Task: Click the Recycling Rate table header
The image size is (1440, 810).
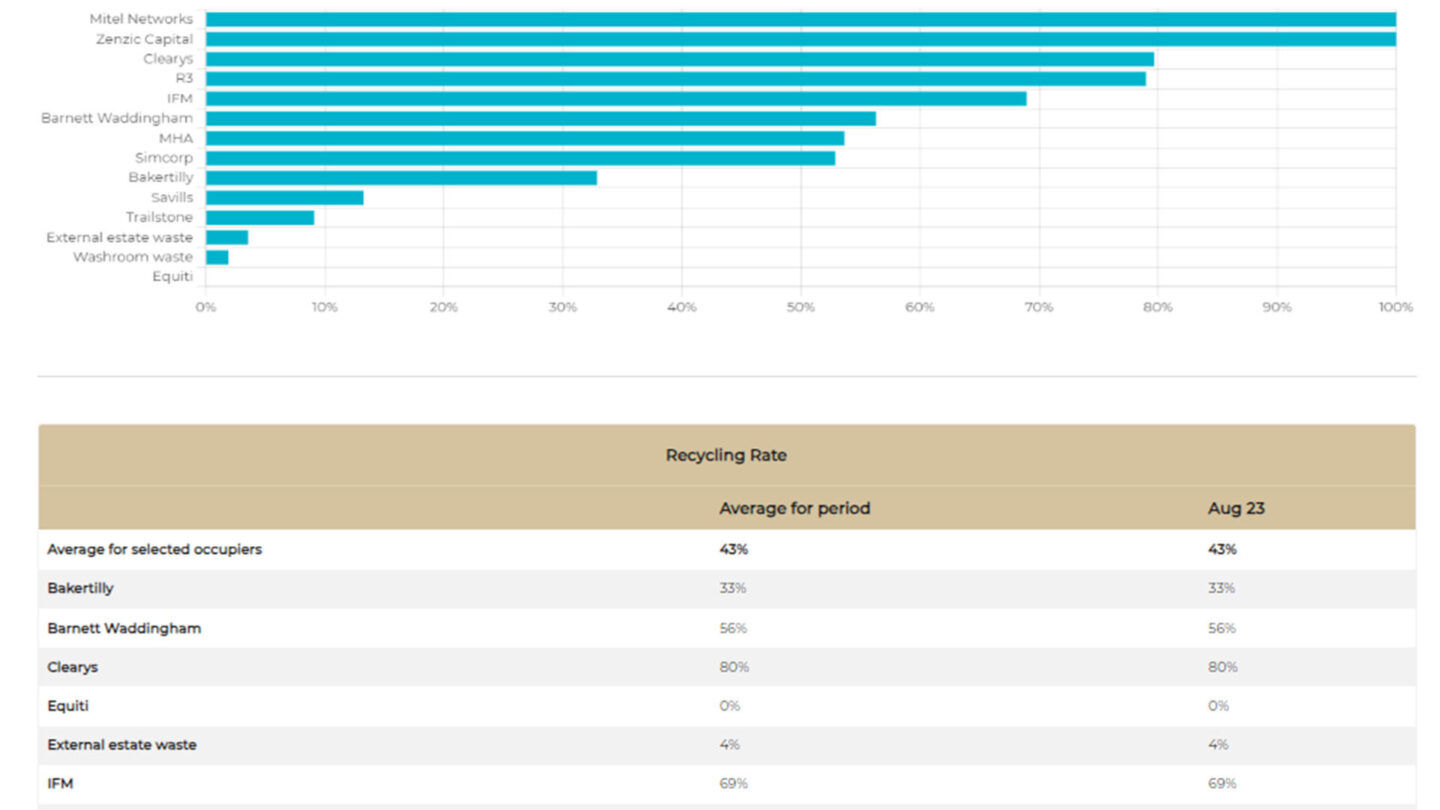Action: pyautogui.click(x=726, y=455)
